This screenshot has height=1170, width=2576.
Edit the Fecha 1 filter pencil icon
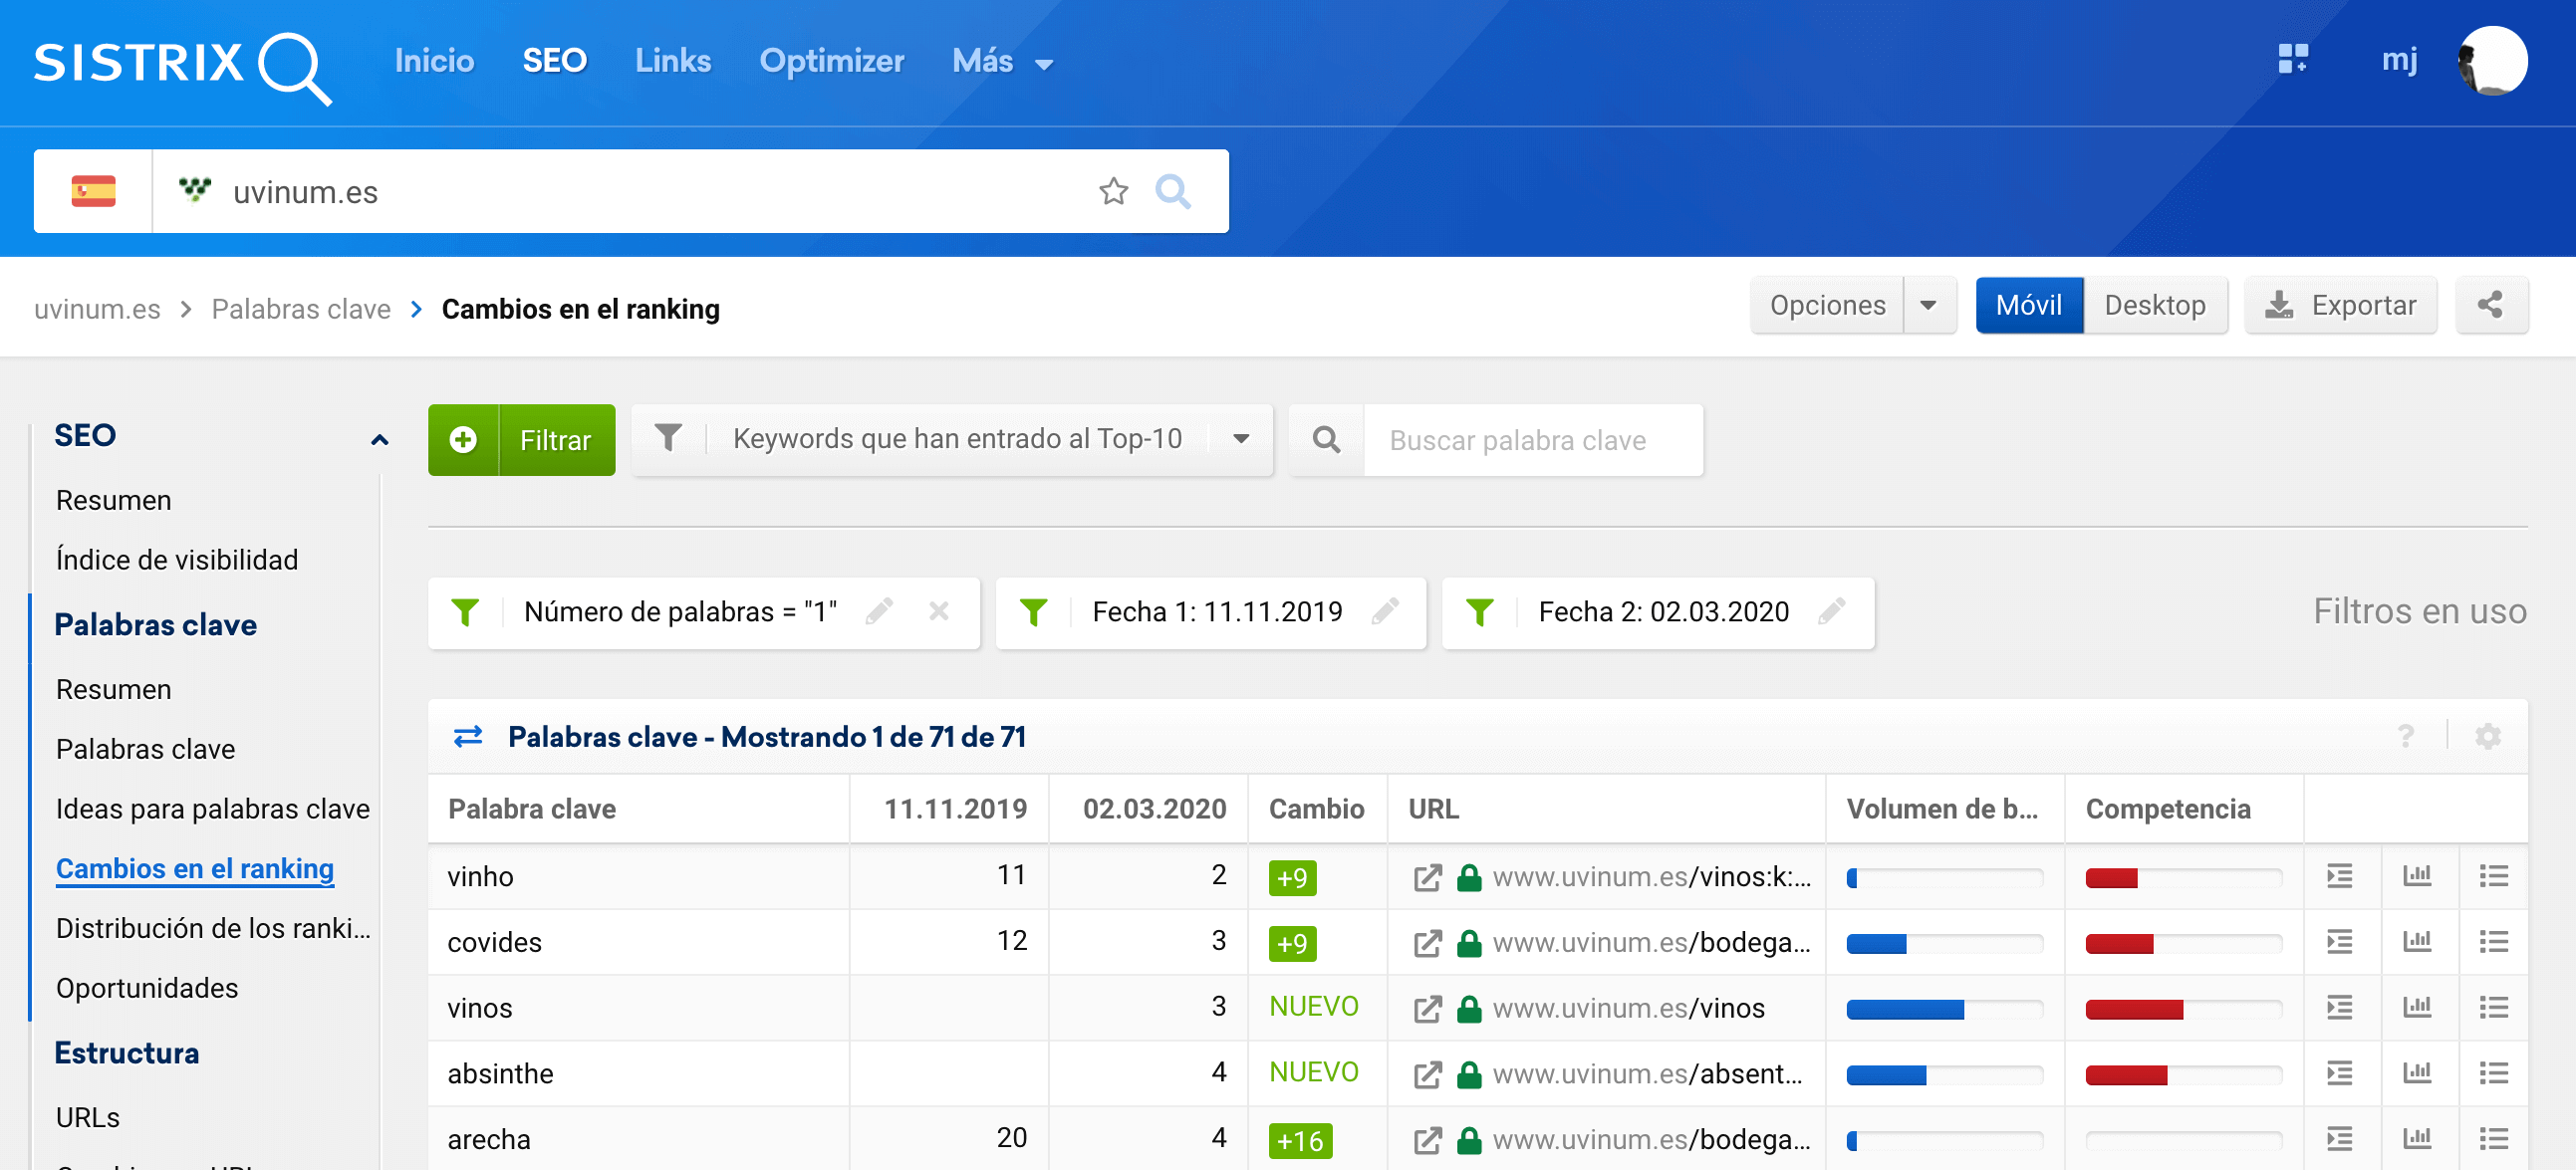coord(1385,612)
